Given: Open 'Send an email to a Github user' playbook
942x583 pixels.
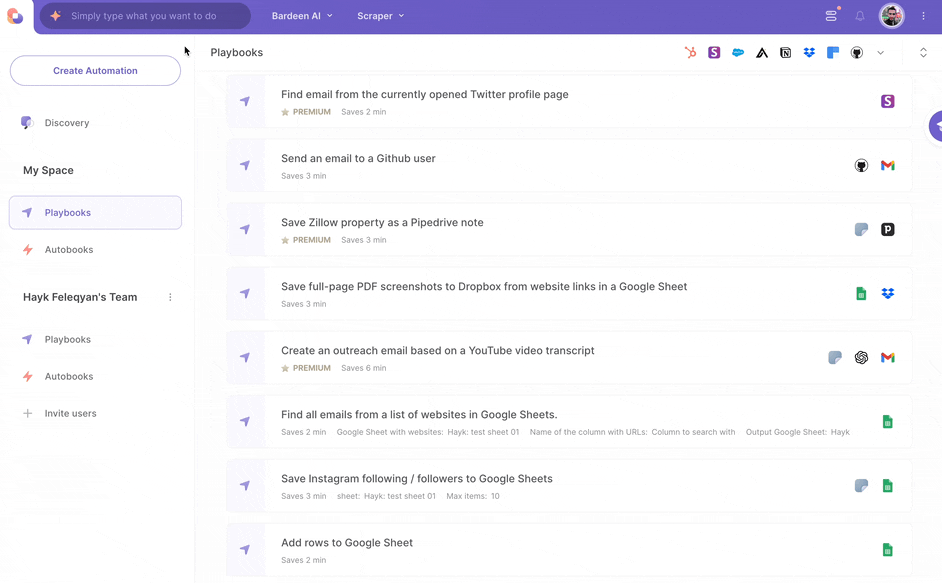Looking at the screenshot, I should coord(358,158).
